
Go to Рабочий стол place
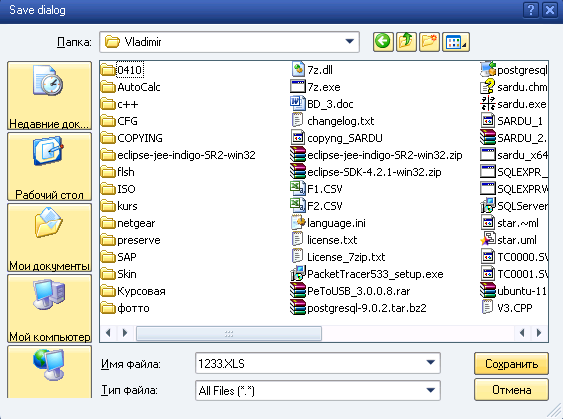[49, 167]
